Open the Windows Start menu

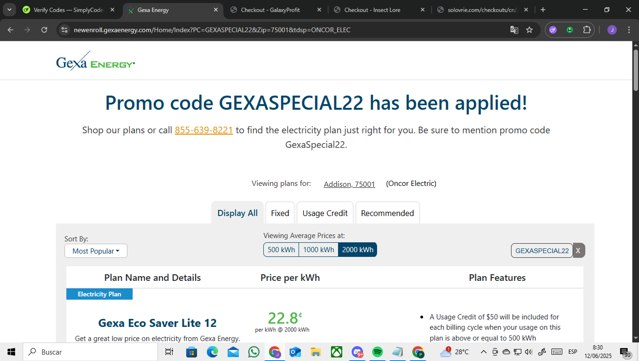(x=11, y=352)
